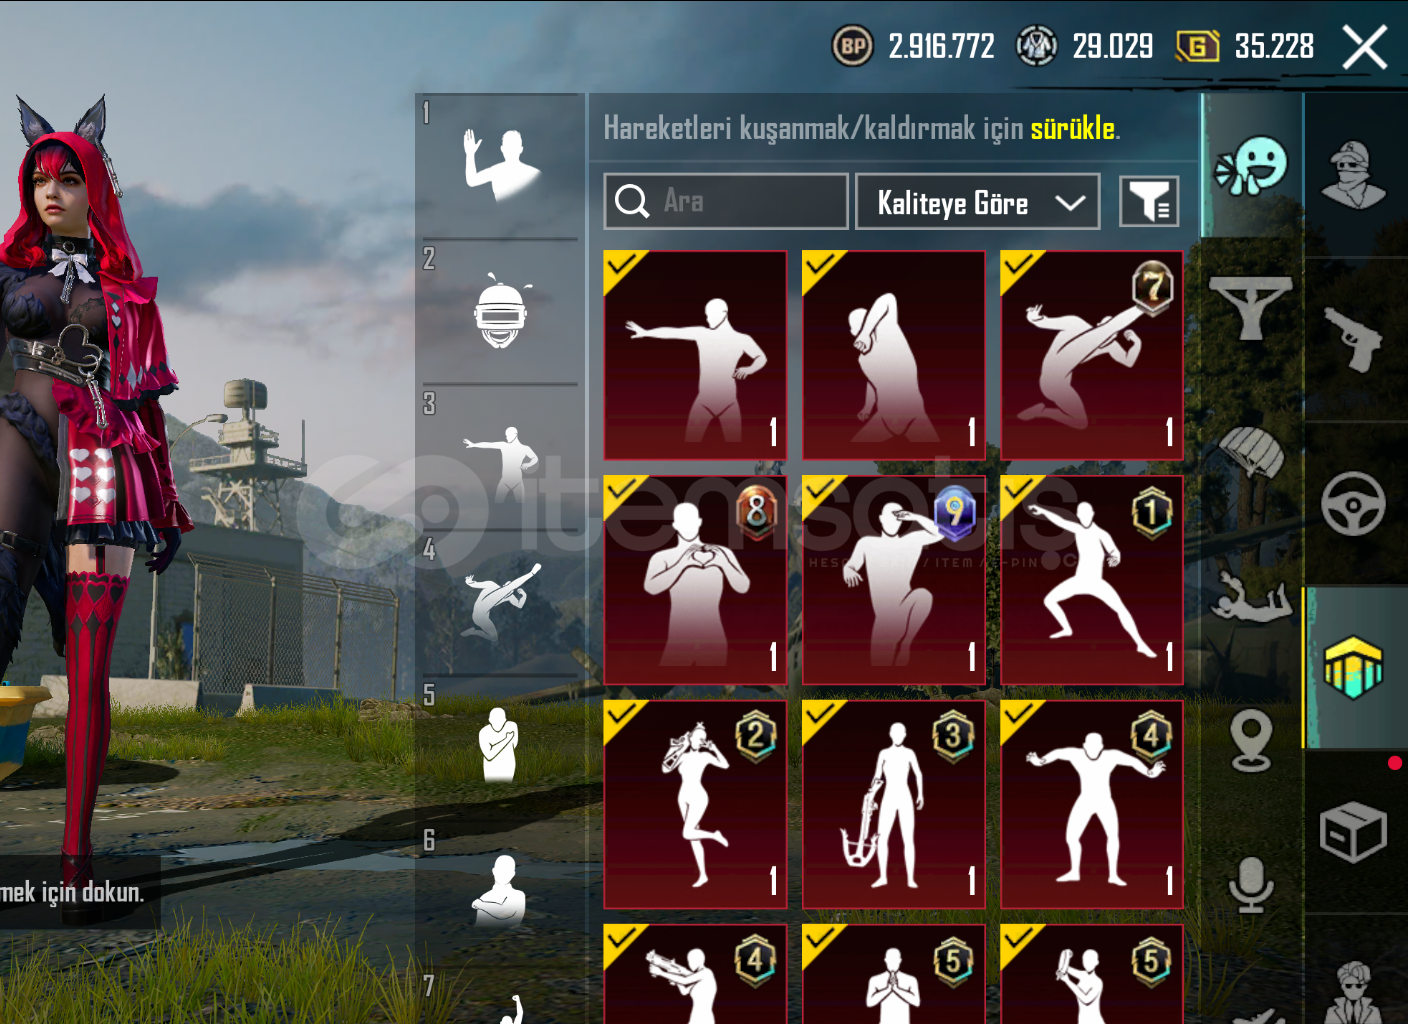This screenshot has height=1024, width=1408.
Task: Expand the Kaliteye Göre sort dropdown
Action: 978,202
